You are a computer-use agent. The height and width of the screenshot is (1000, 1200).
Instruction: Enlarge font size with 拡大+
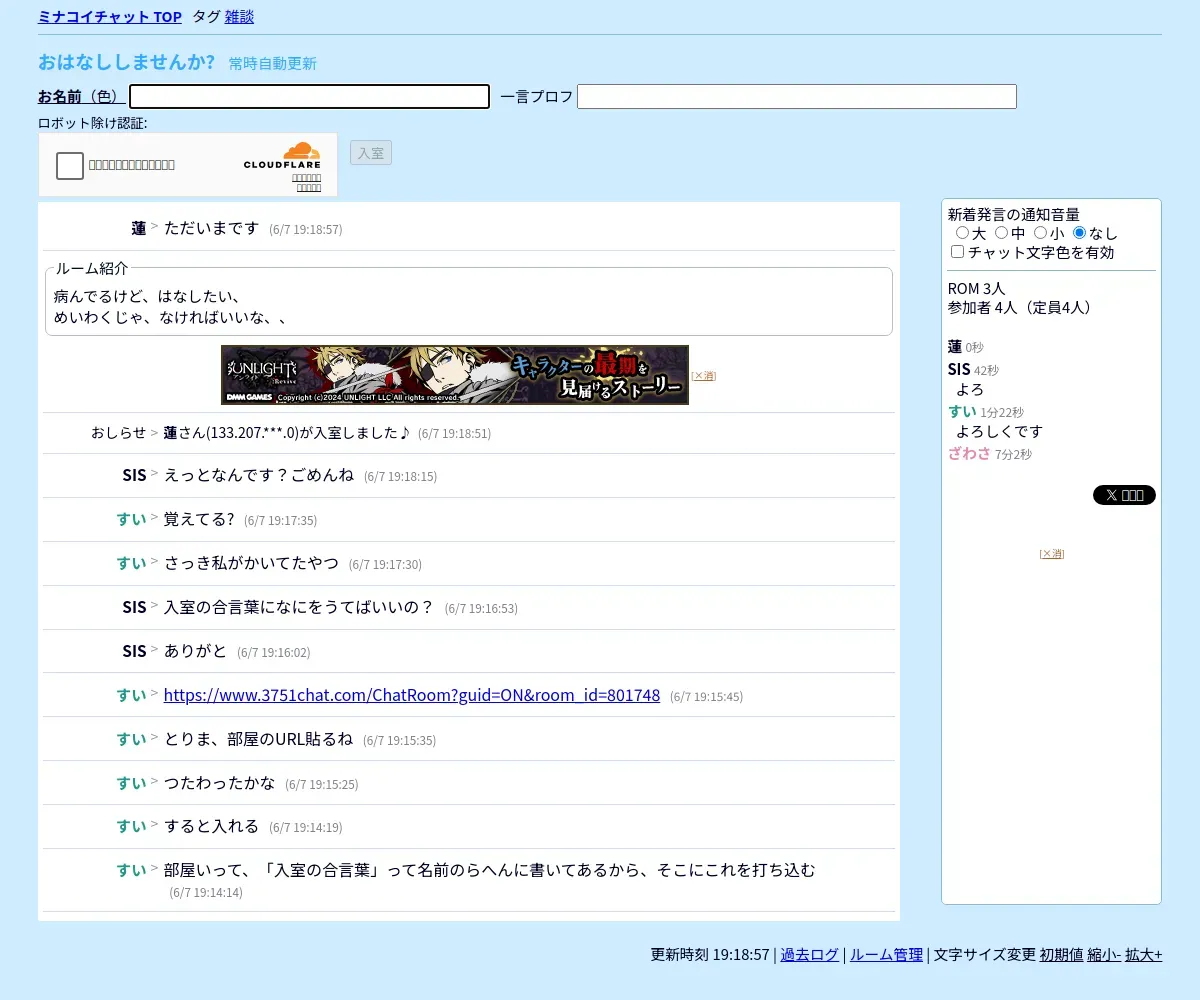click(x=1144, y=955)
